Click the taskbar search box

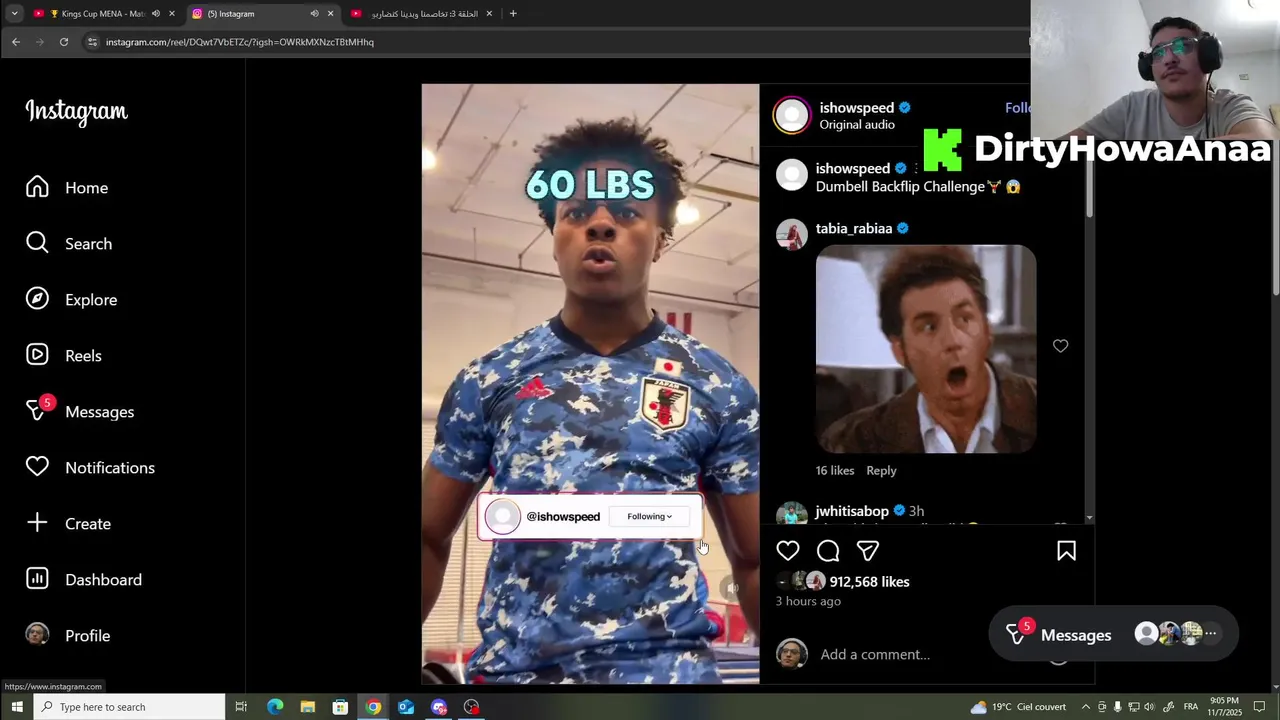pos(129,707)
